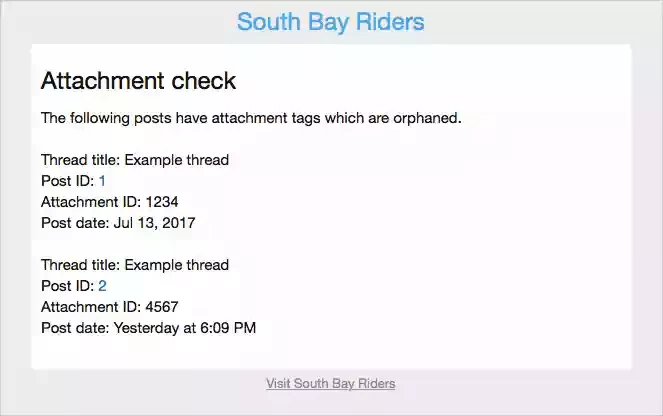Open the Visit South Bay Riders link
This screenshot has width=663, height=416.
click(330, 384)
